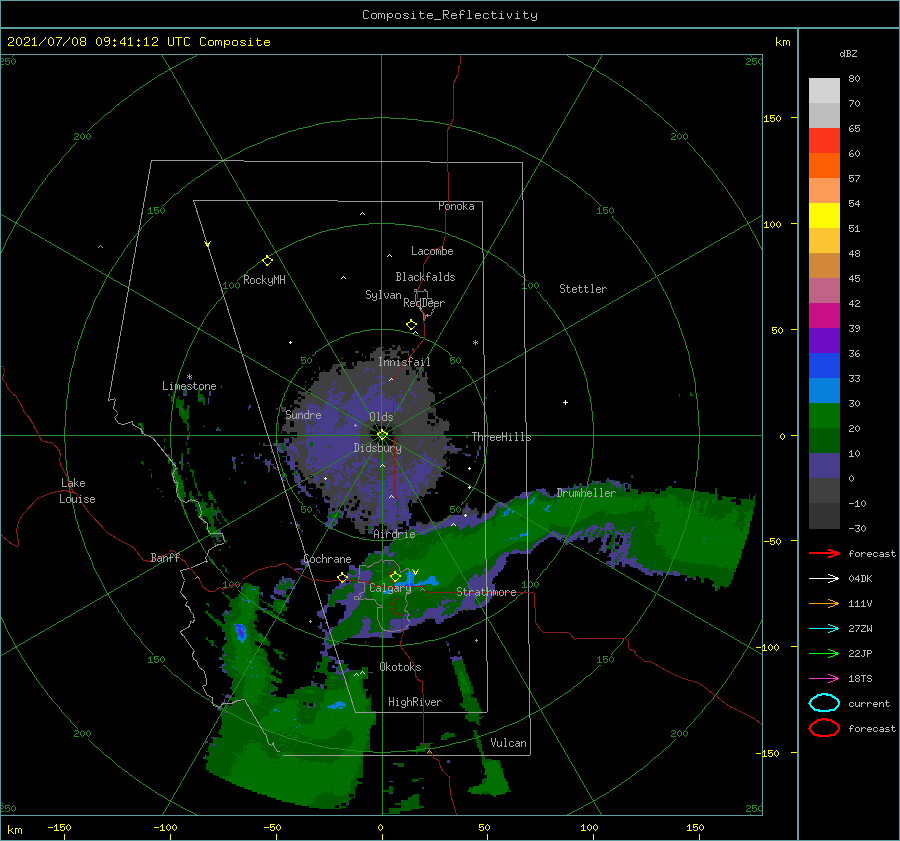Image resolution: width=900 pixels, height=841 pixels.
Task: Click the Innisfail label
Action: pos(404,362)
